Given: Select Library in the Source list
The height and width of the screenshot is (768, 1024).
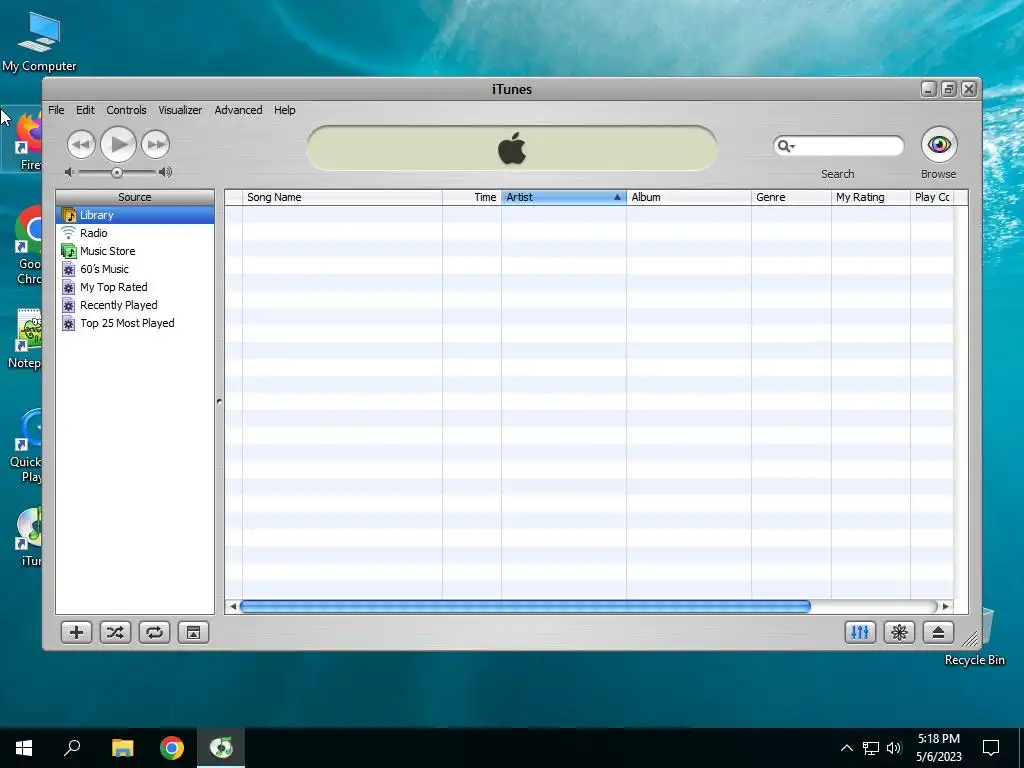Looking at the screenshot, I should click(x=135, y=215).
